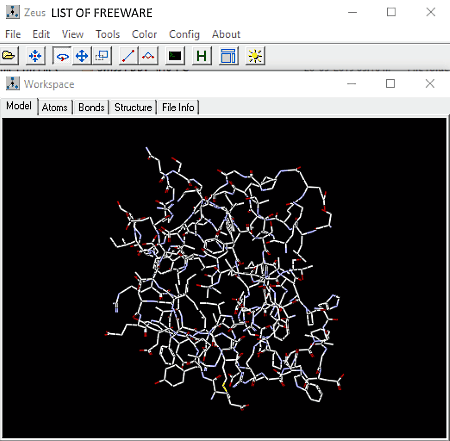Close the Workspace window

[x=430, y=84]
